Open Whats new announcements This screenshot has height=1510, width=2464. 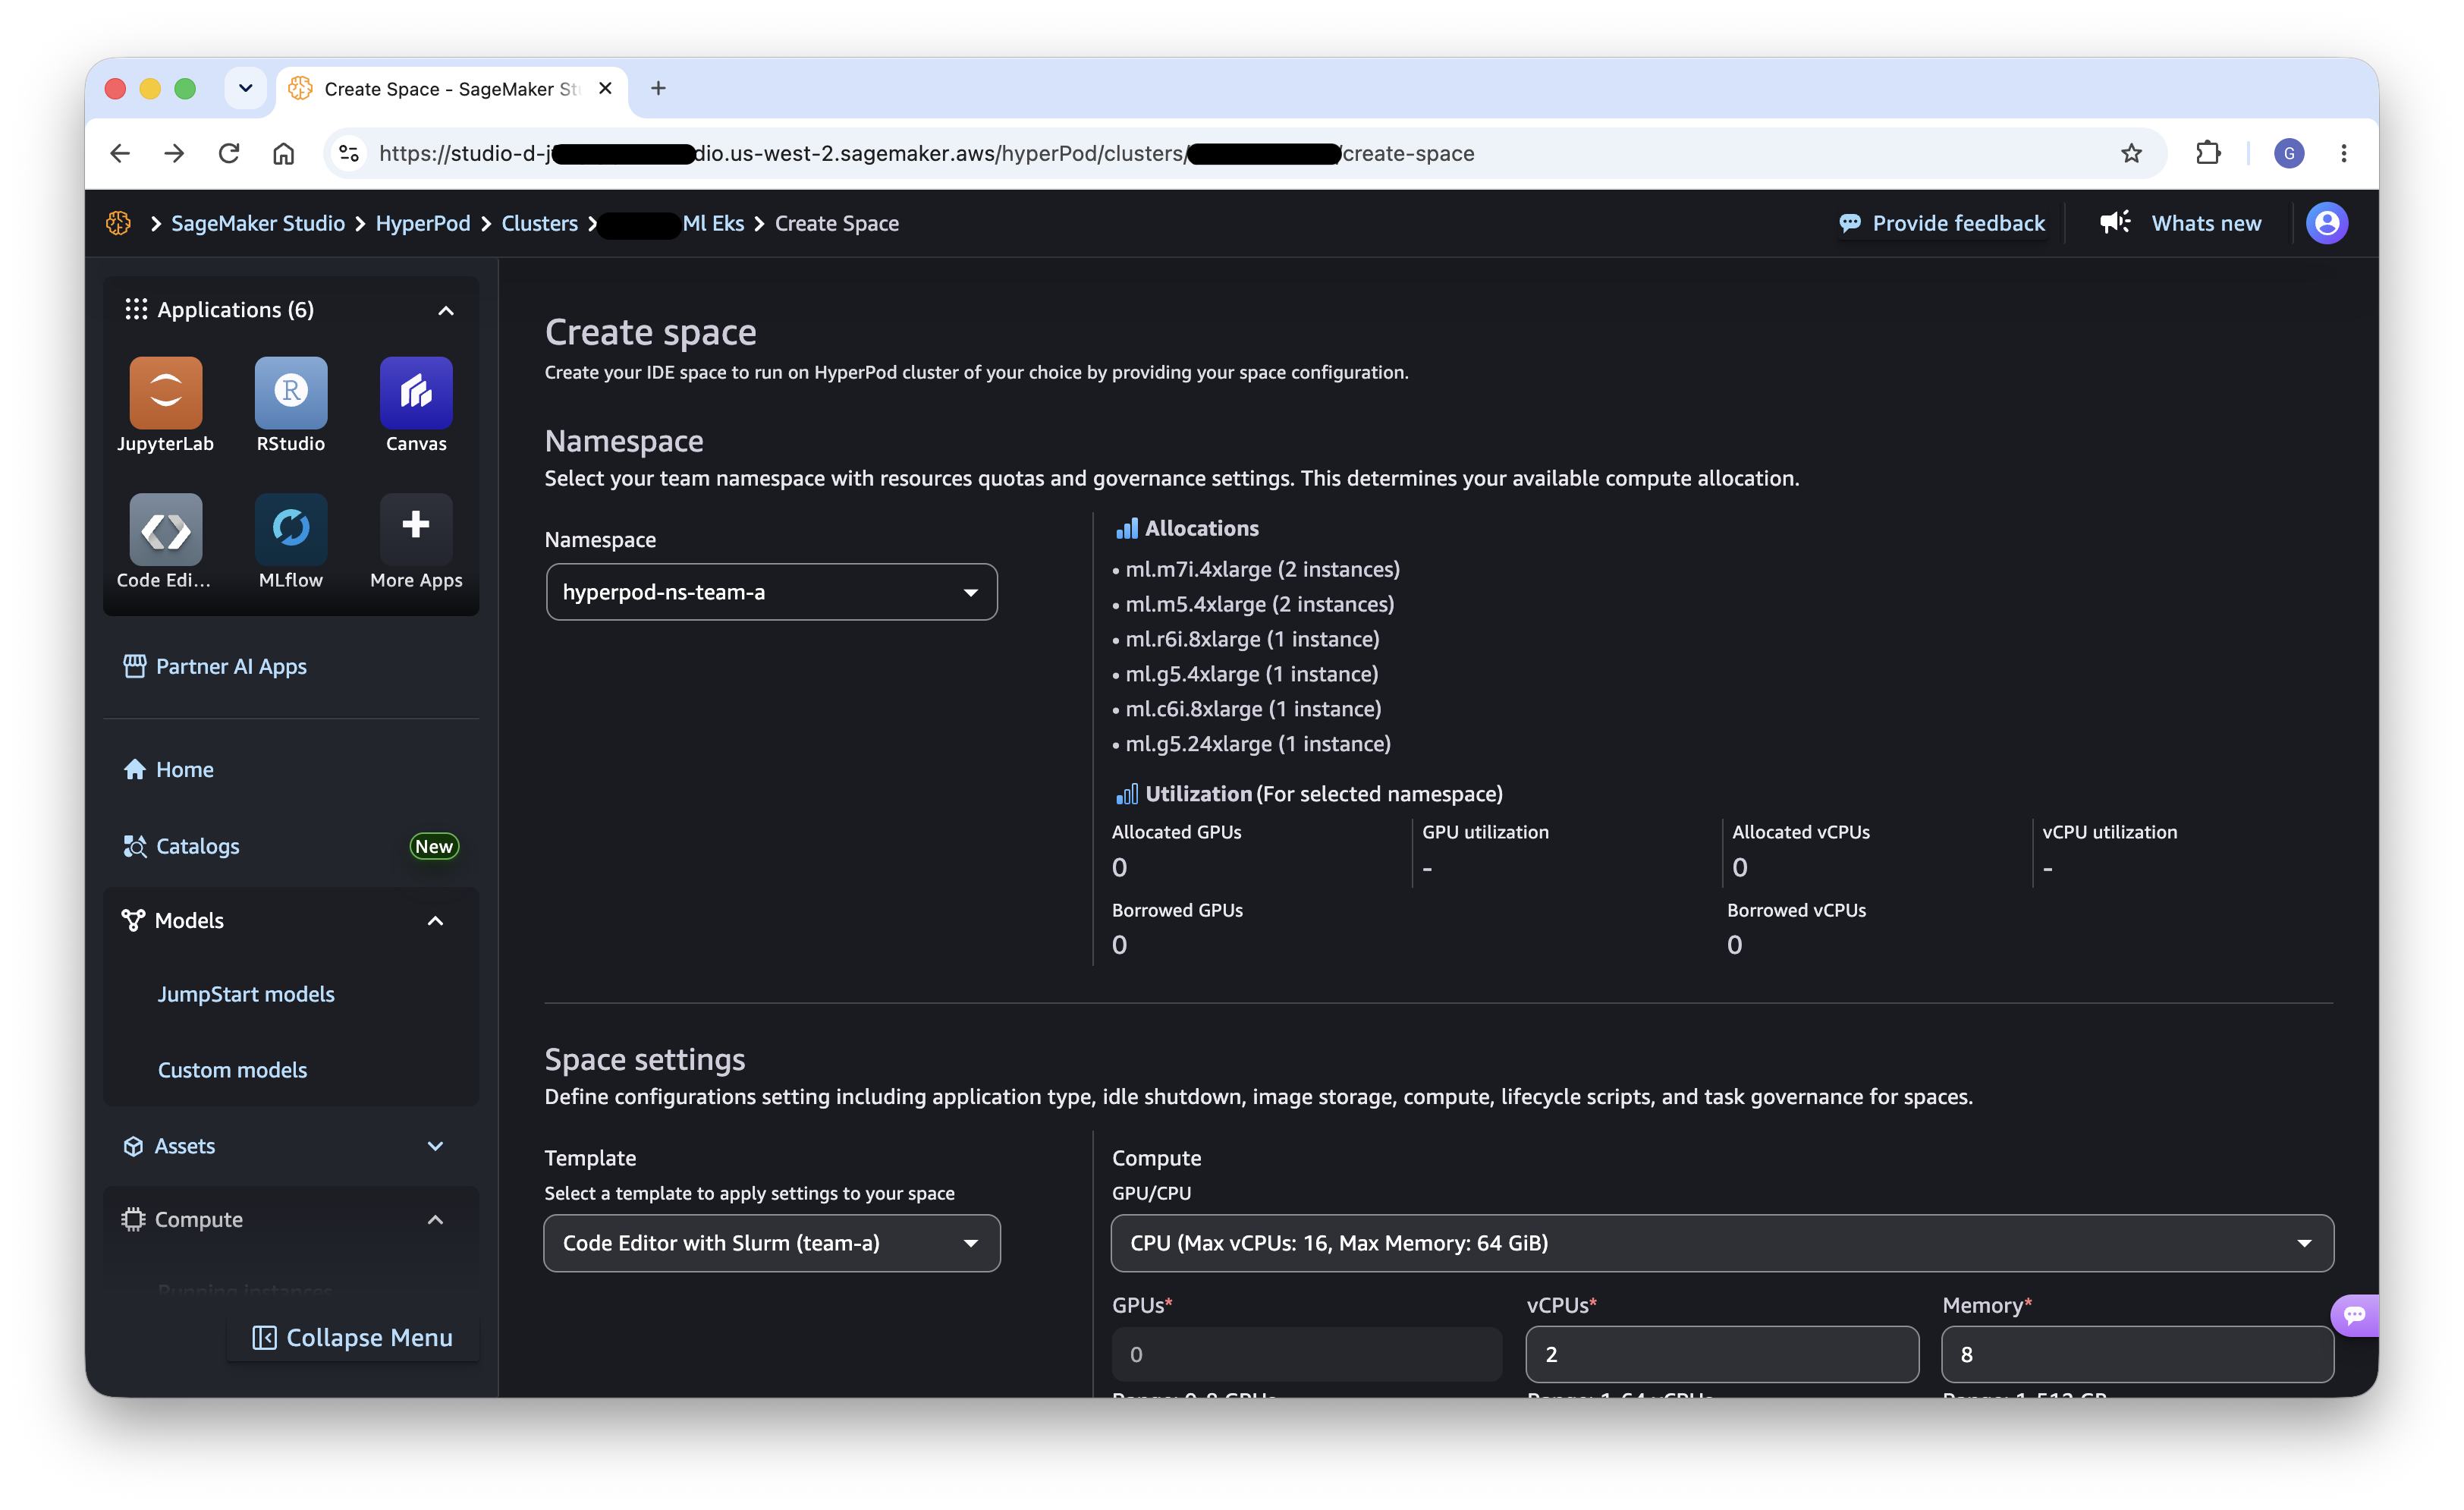tap(2180, 223)
